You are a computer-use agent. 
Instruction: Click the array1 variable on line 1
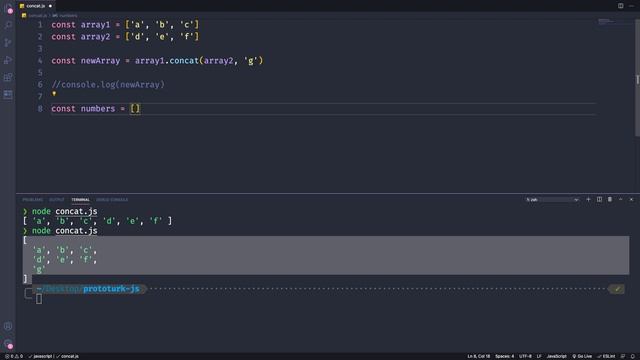(x=95, y=25)
